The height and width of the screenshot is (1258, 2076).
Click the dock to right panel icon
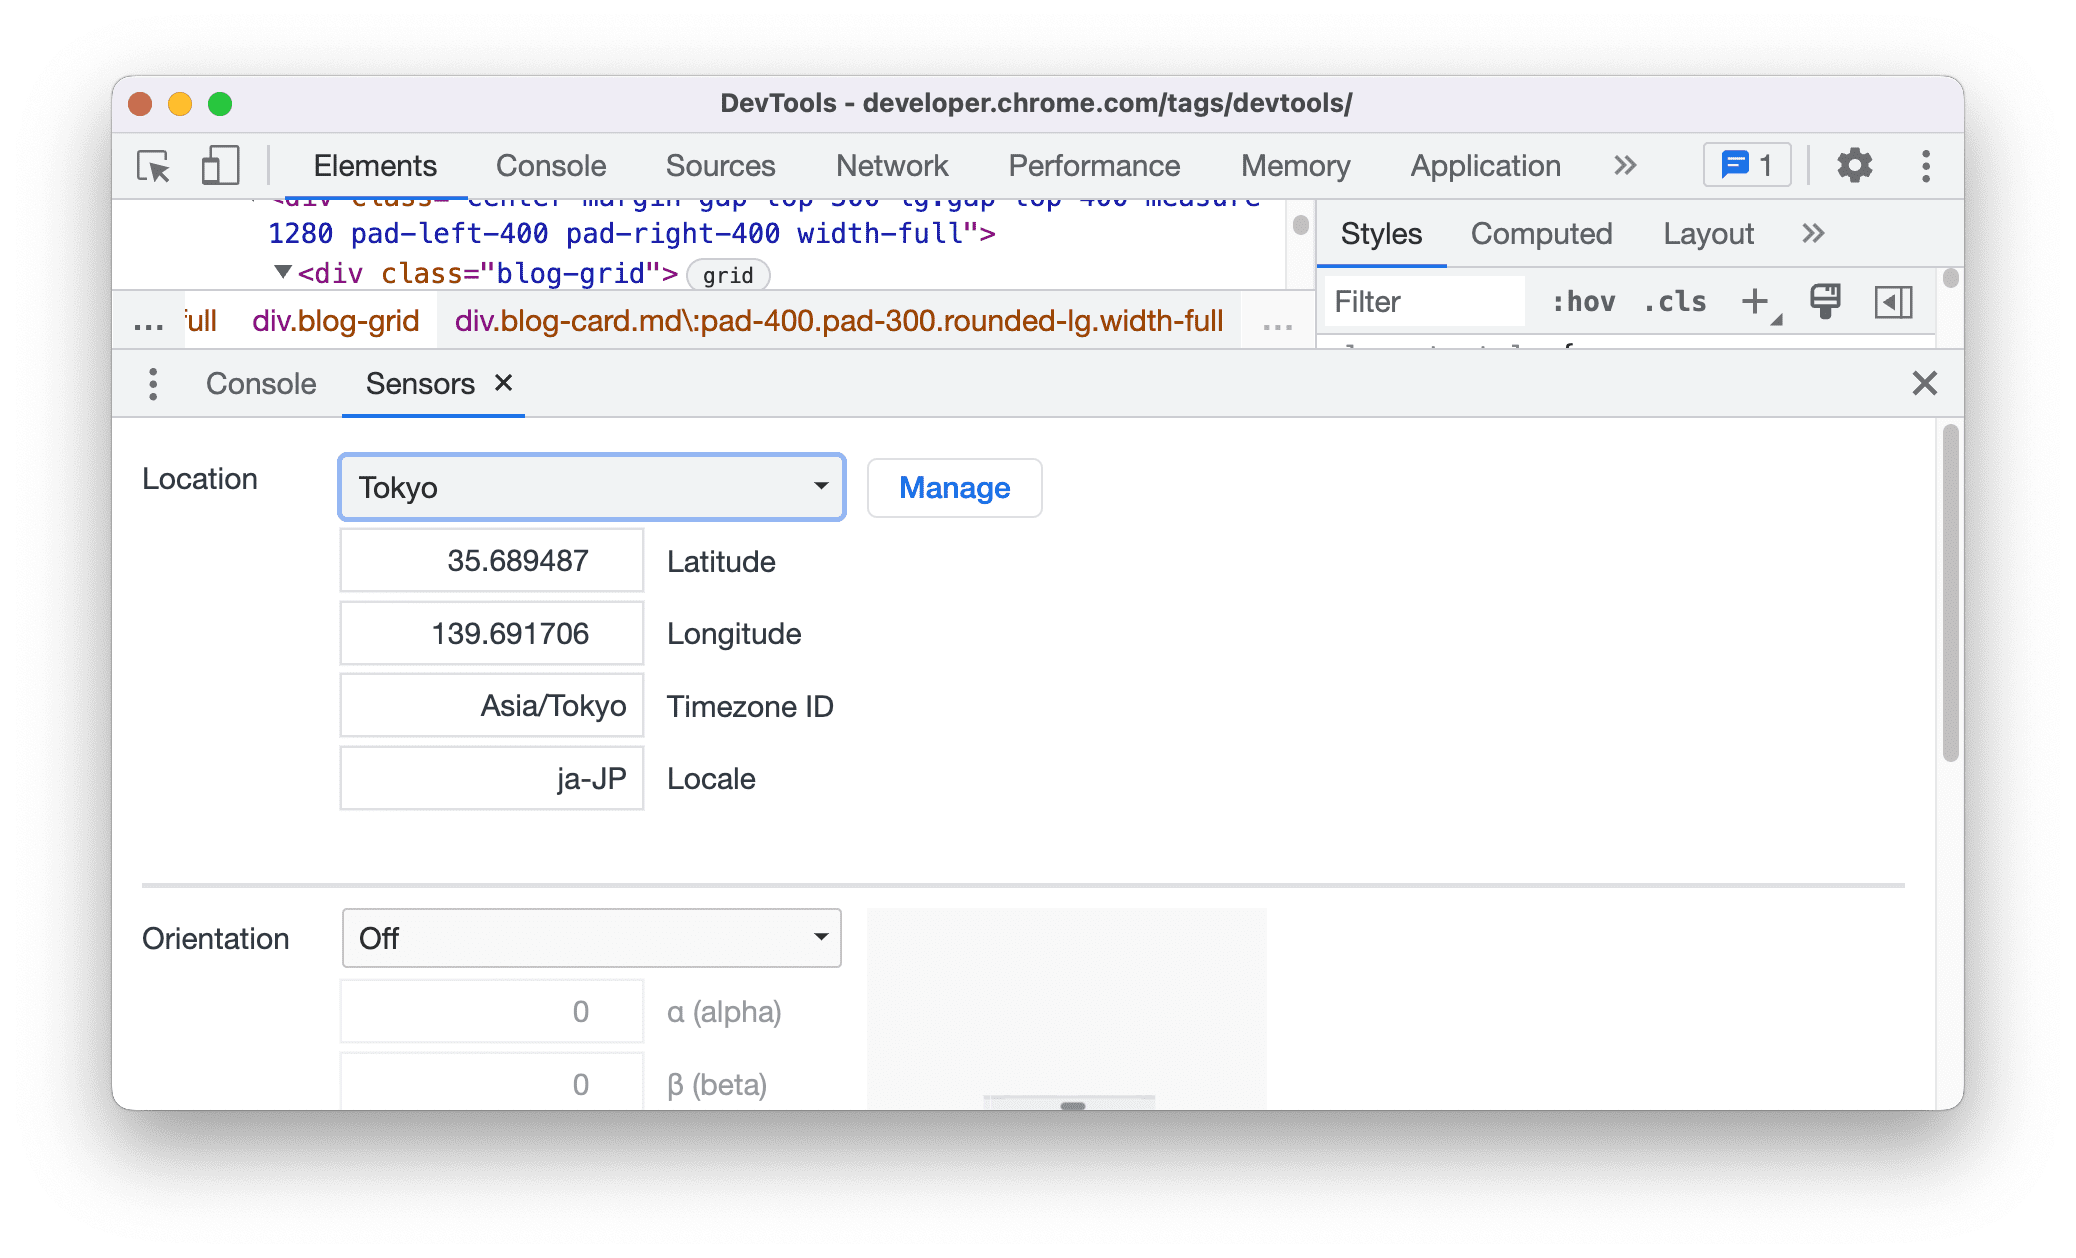(1894, 303)
